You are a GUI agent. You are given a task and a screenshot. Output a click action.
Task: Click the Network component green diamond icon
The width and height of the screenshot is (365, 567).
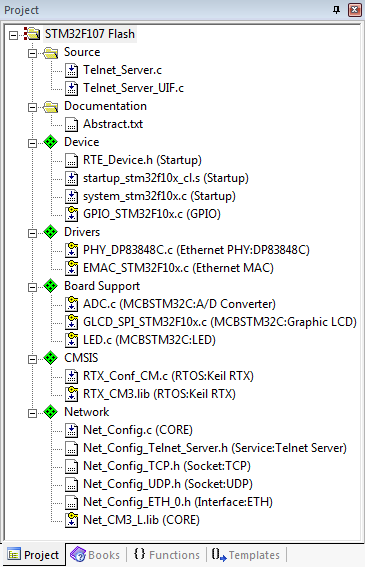(51, 412)
